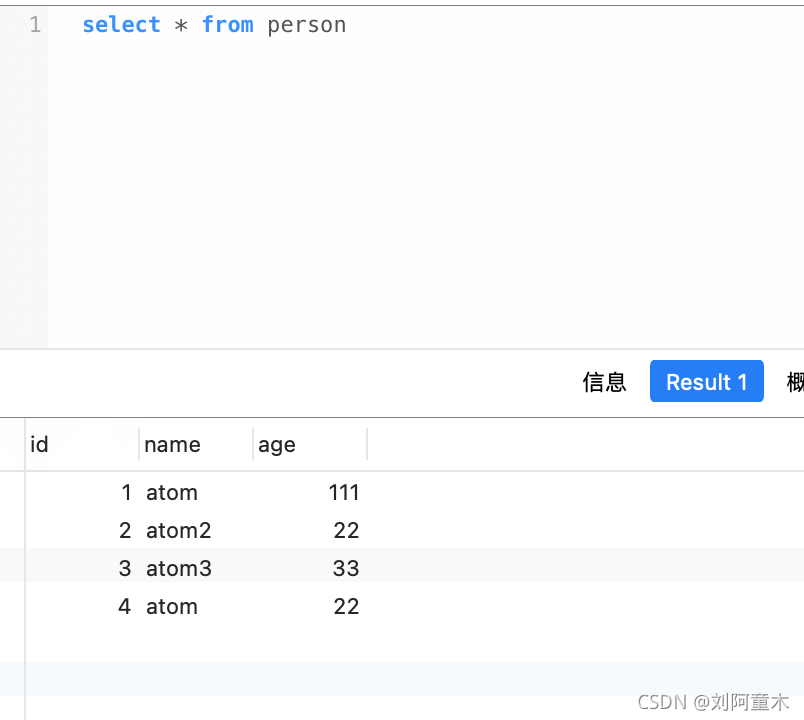
Task: Select the name cell 'atom2'
Action: pos(196,530)
